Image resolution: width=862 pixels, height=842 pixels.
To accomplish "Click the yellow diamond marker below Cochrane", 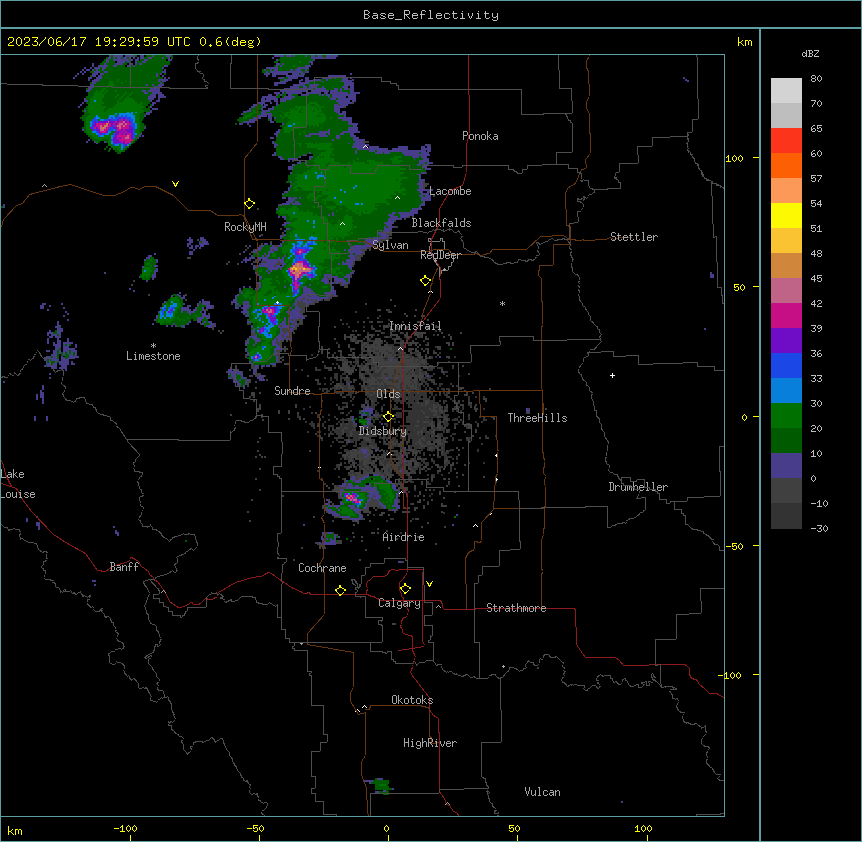I will (340, 590).
